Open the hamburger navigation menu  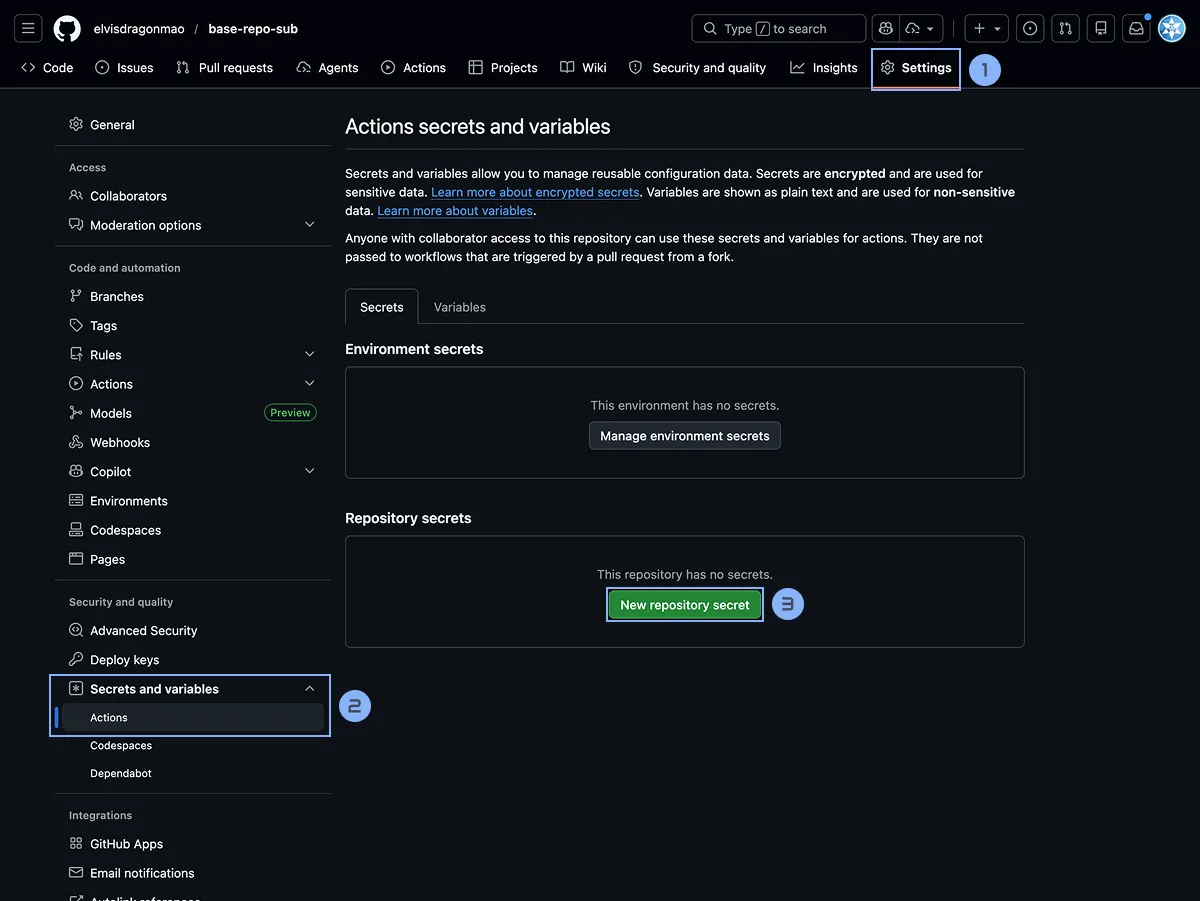tap(28, 28)
